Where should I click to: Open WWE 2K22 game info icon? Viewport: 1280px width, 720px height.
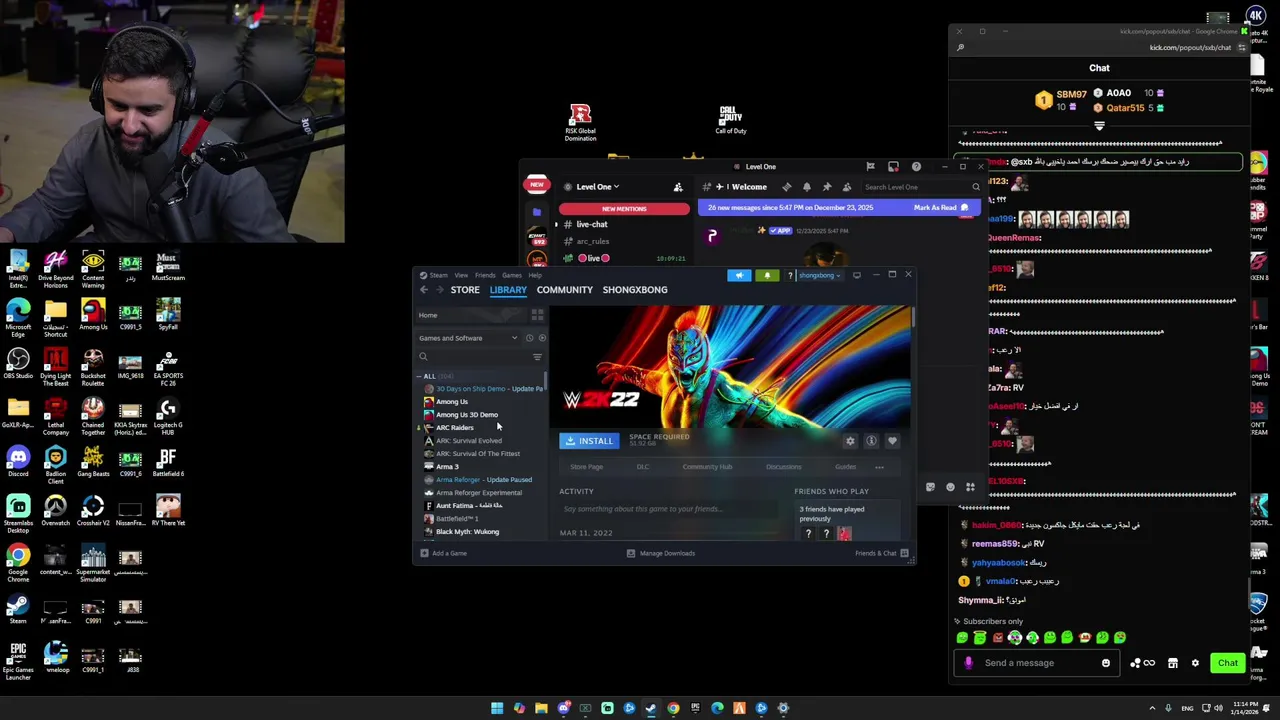[871, 441]
